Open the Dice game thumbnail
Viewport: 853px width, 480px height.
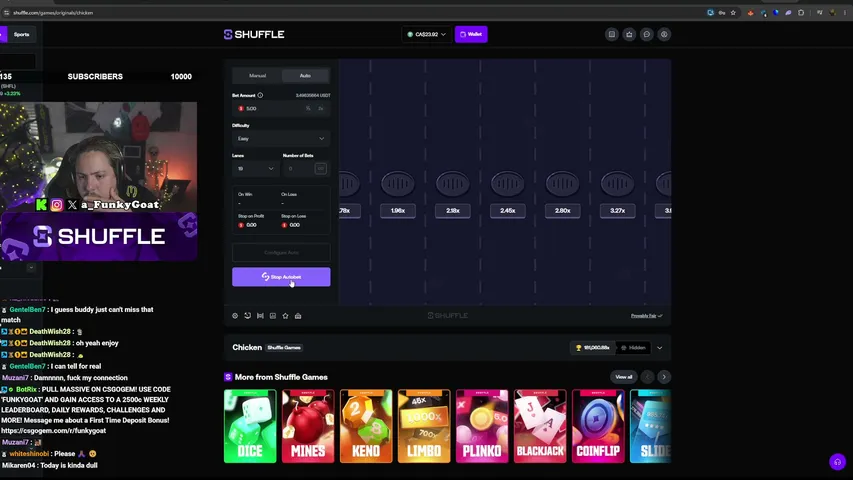[x=250, y=426]
